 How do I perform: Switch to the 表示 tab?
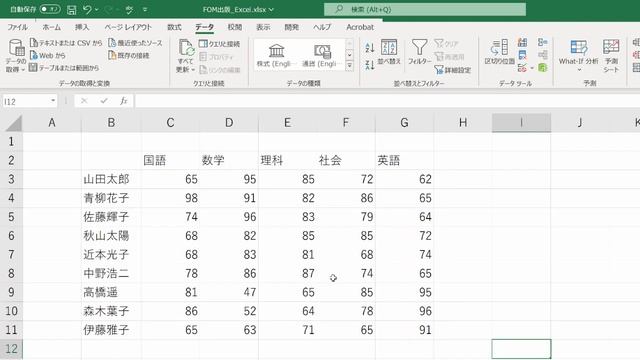(263, 27)
